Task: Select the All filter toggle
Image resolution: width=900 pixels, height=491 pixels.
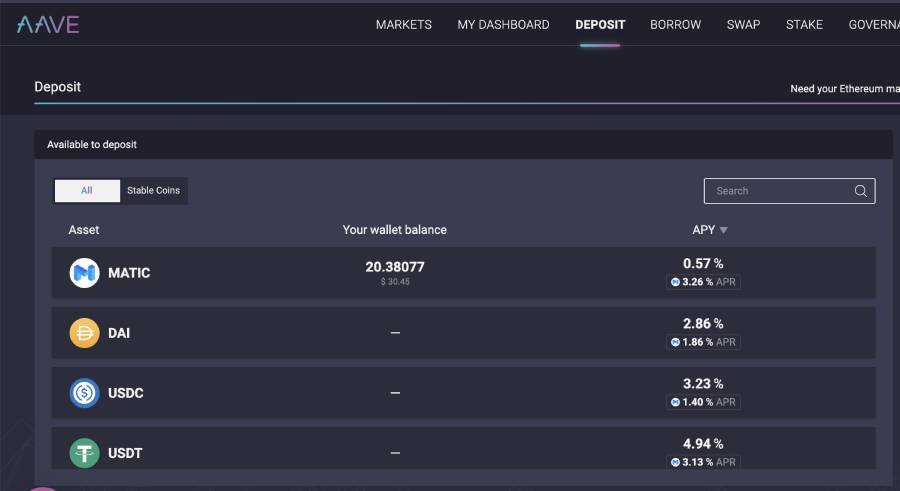Action: [87, 191]
